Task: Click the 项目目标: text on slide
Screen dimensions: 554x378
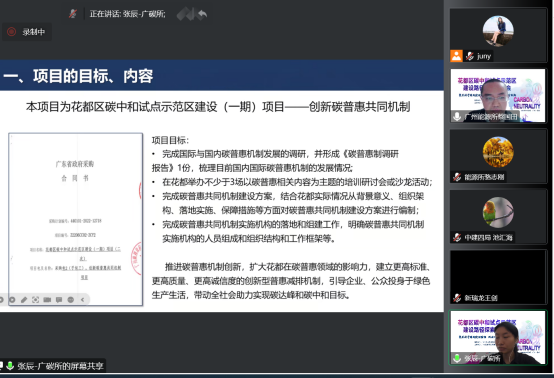Action: pyautogui.click(x=170, y=140)
